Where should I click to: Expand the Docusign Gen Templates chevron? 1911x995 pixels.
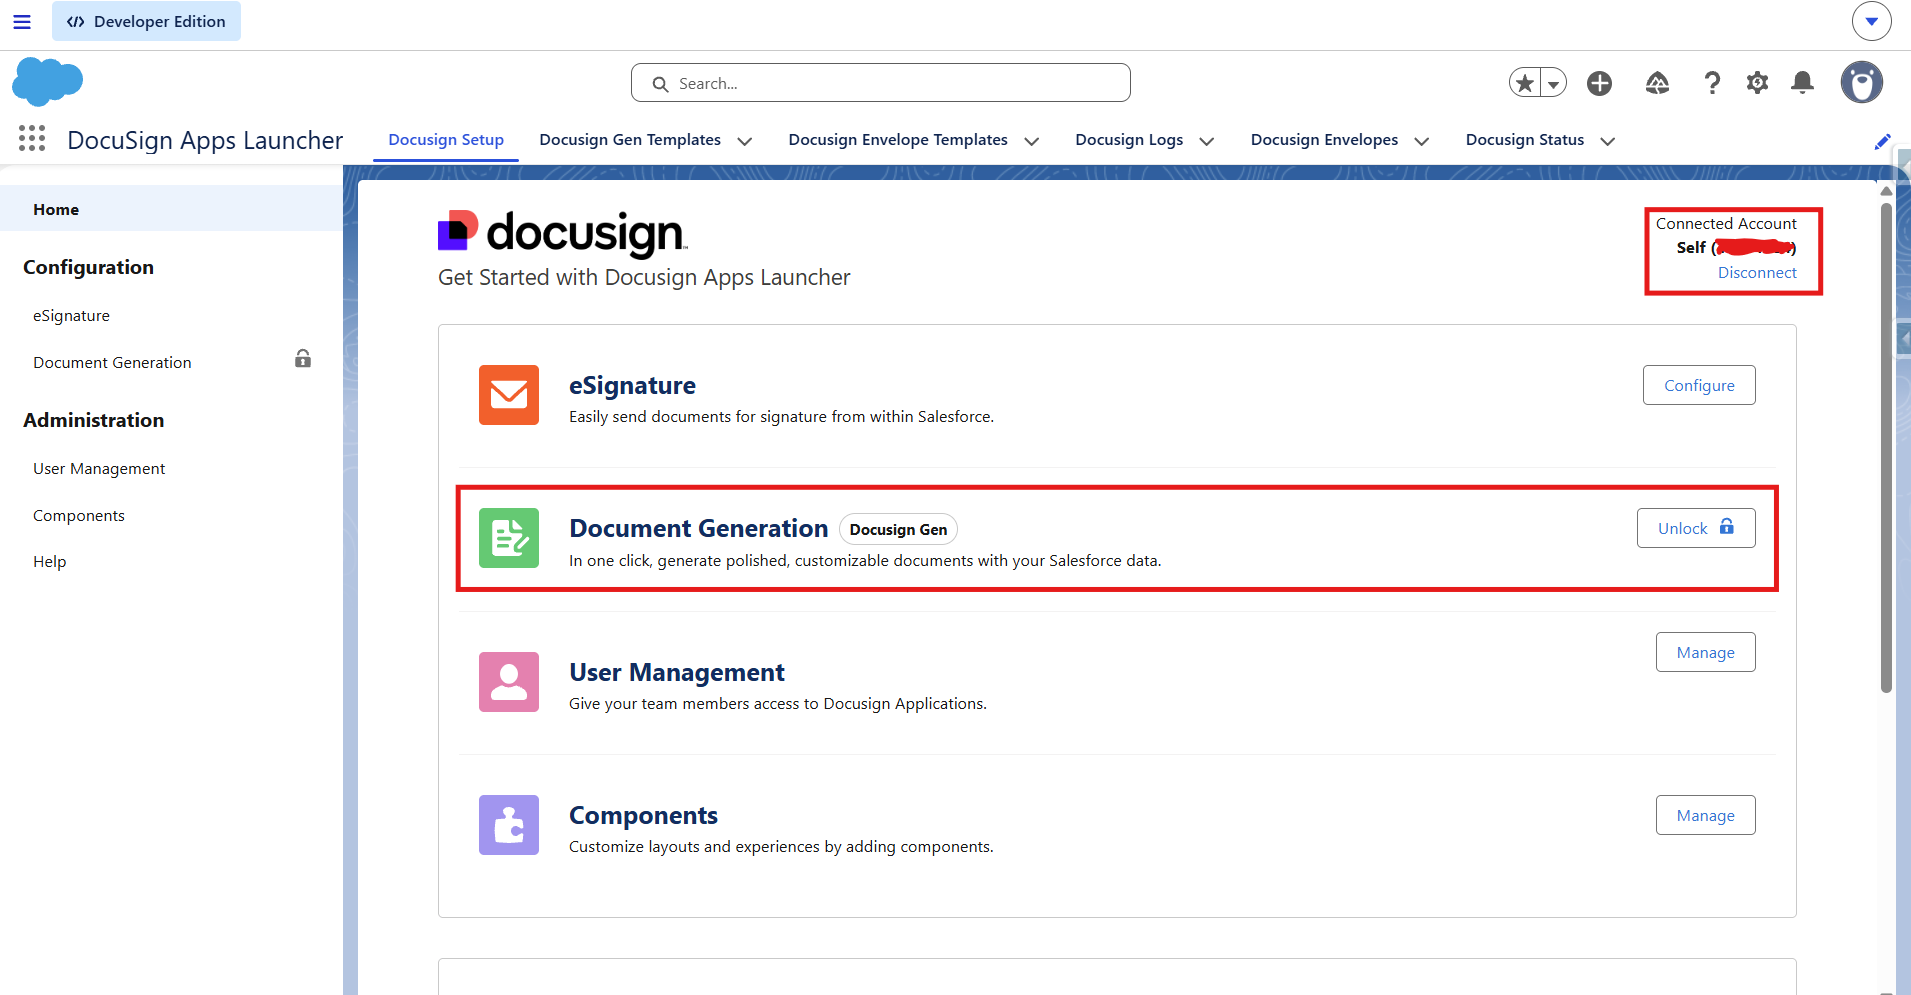point(744,141)
